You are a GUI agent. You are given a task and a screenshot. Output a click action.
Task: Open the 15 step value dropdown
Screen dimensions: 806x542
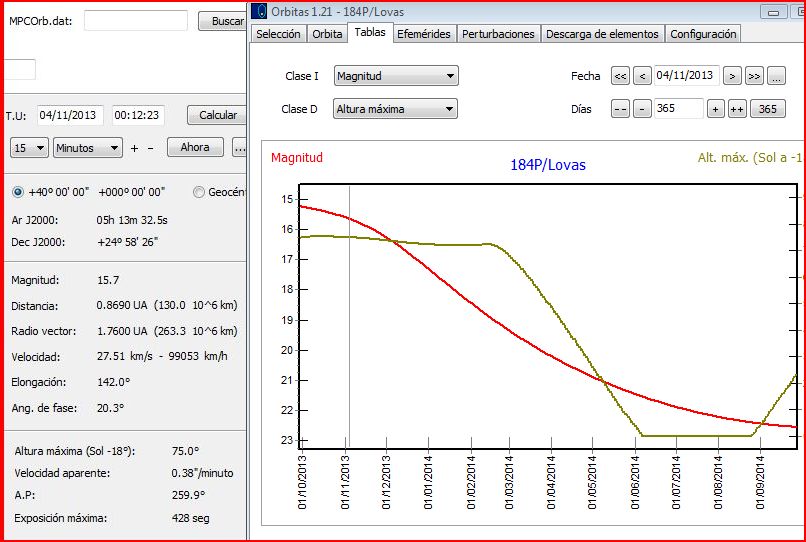coord(29,148)
